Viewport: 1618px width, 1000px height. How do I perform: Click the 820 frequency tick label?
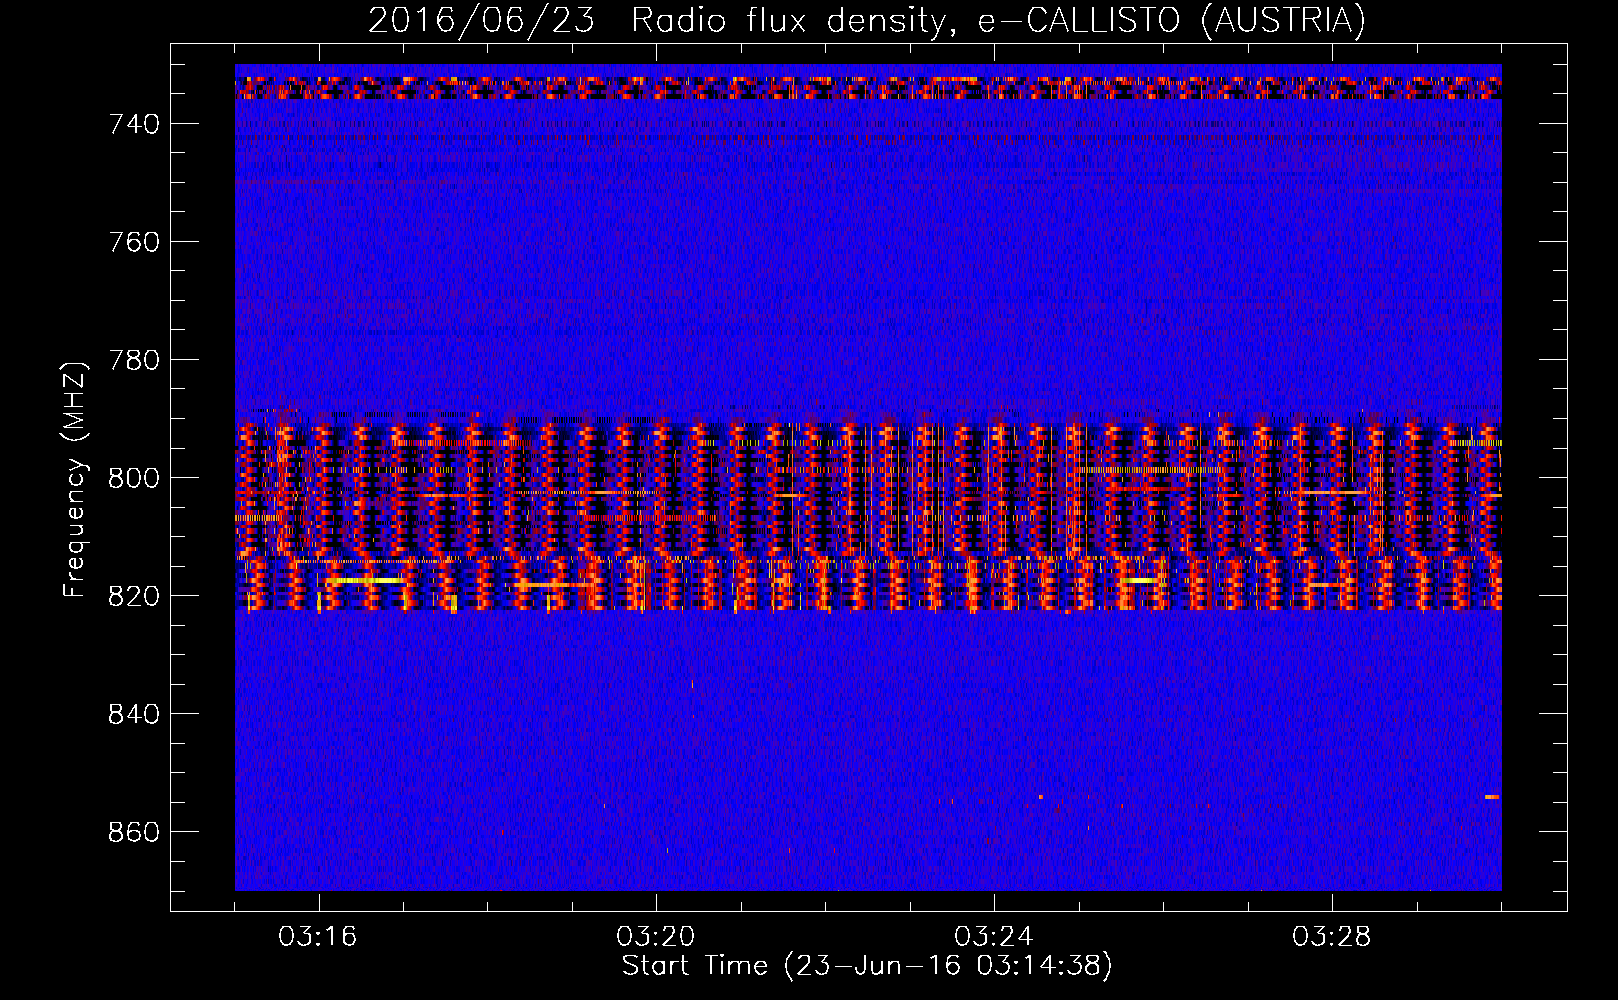pyautogui.click(x=134, y=596)
